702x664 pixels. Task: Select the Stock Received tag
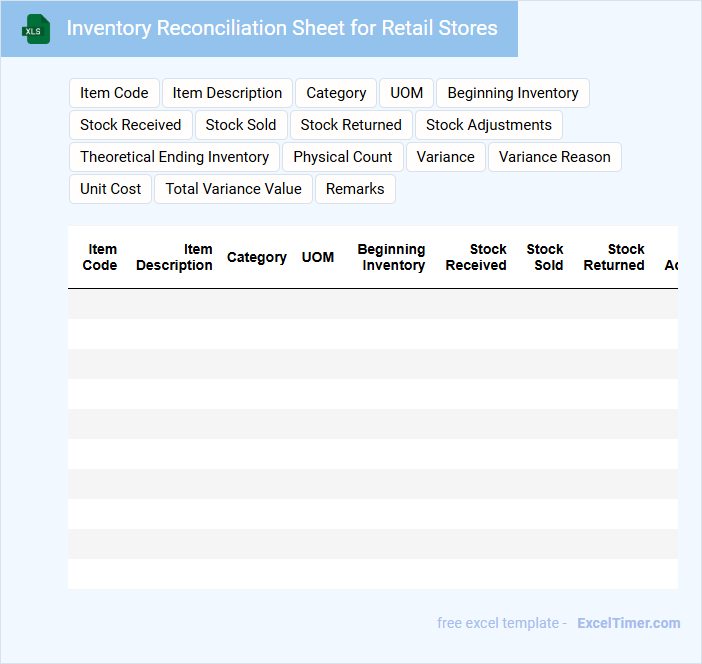(130, 125)
